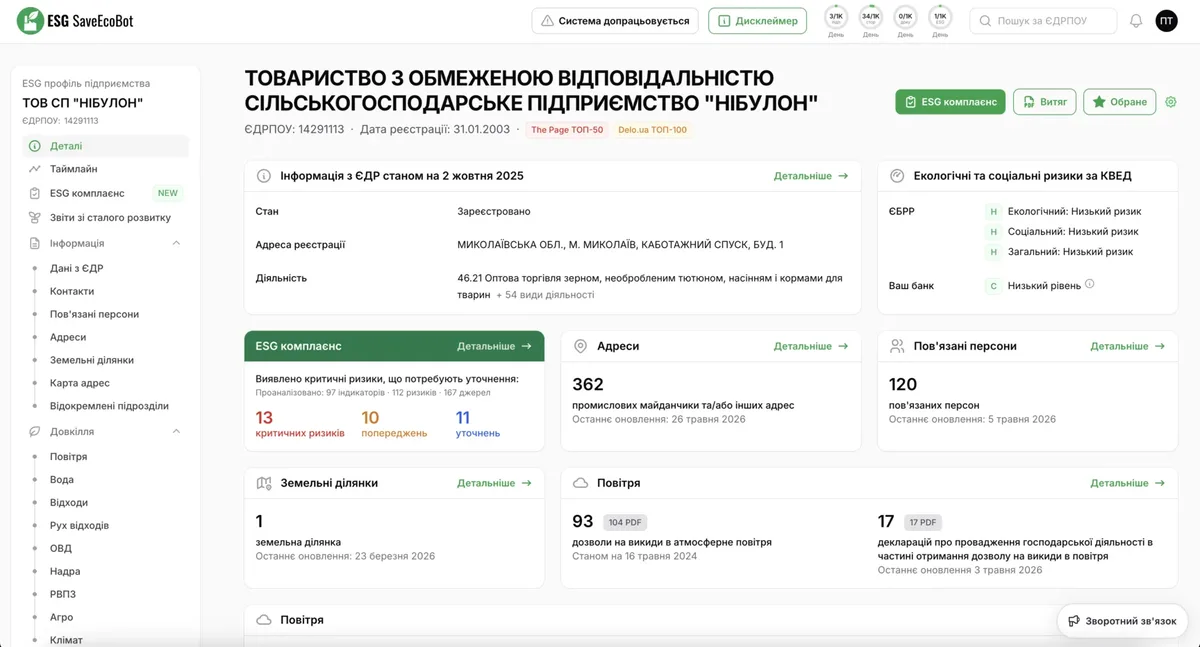The image size is (1200, 647).
Task: Select Земельні ділянки sidebar item
Action: [x=92, y=360]
